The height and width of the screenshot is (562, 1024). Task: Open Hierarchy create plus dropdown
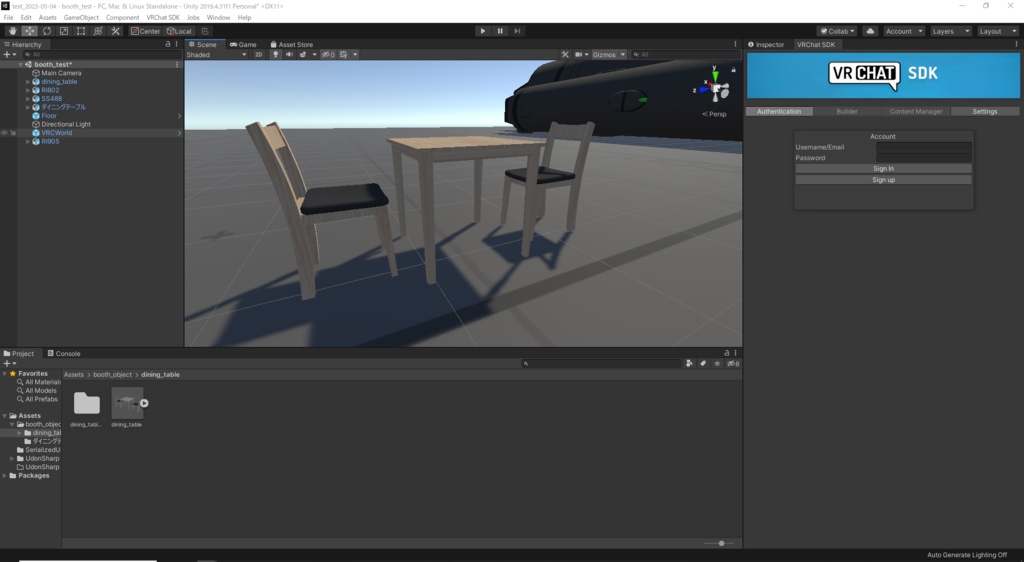pos(9,54)
